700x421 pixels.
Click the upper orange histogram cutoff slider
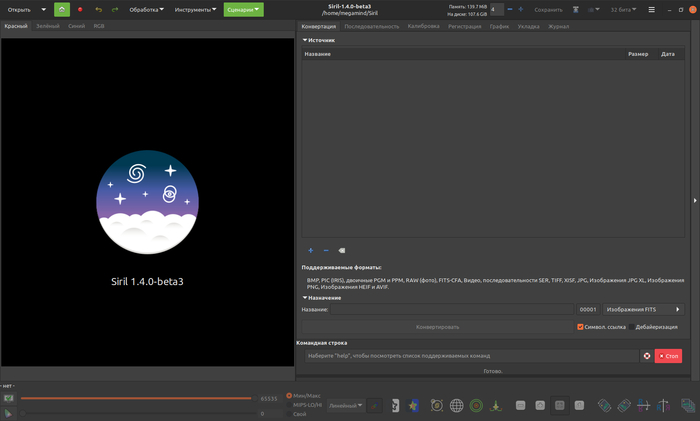pos(136,398)
